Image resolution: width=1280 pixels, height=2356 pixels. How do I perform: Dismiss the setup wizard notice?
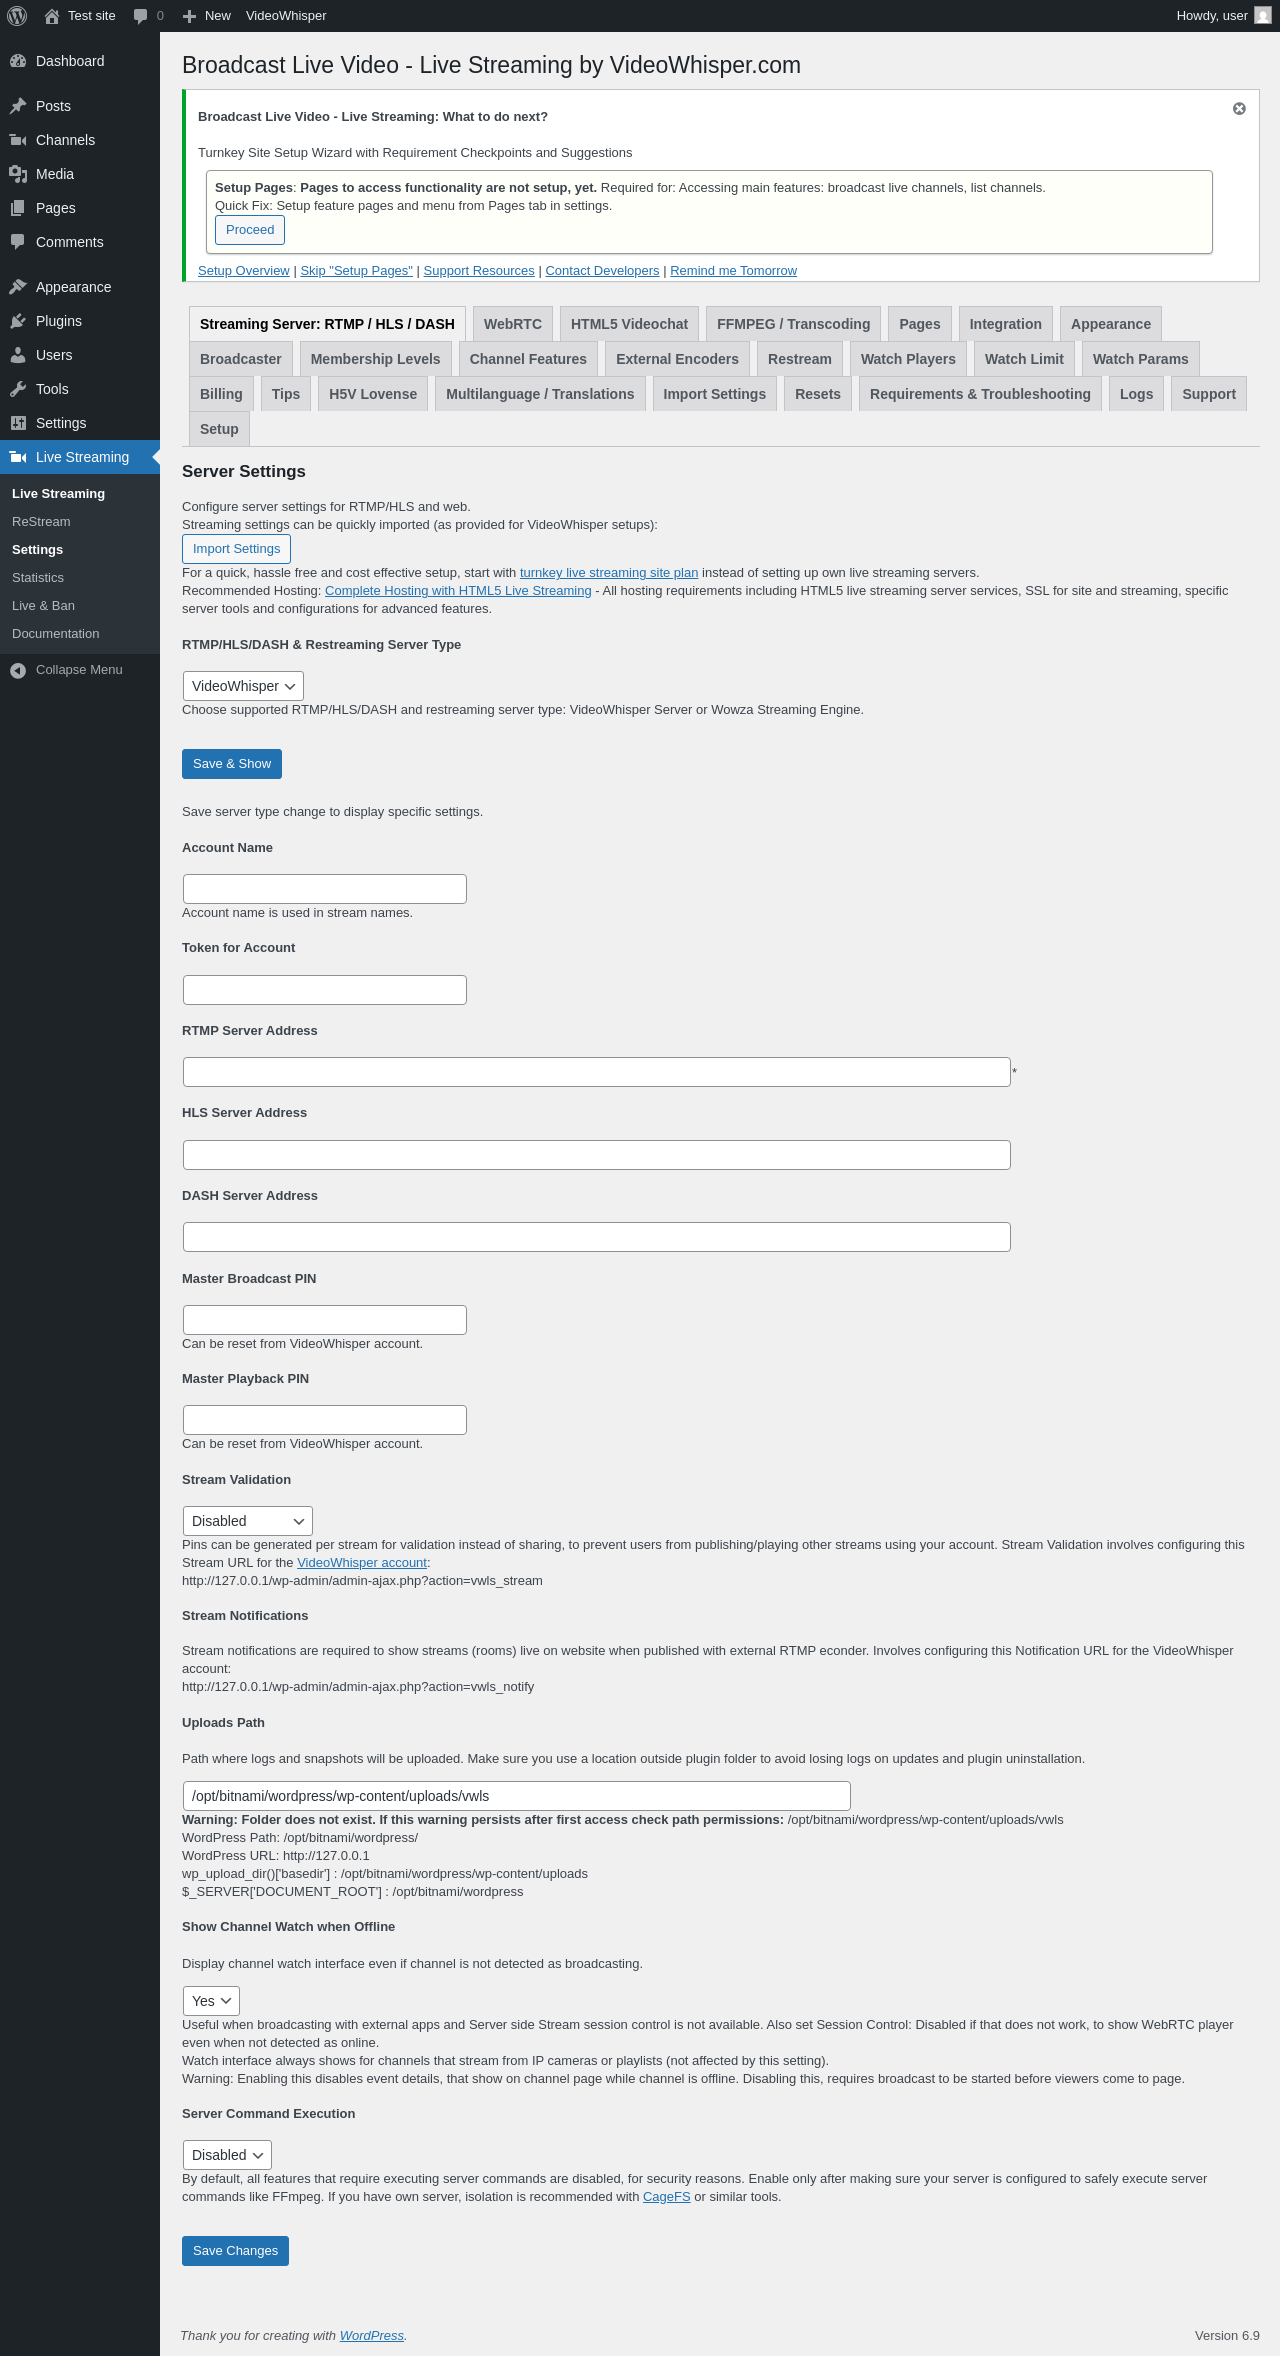1239,109
